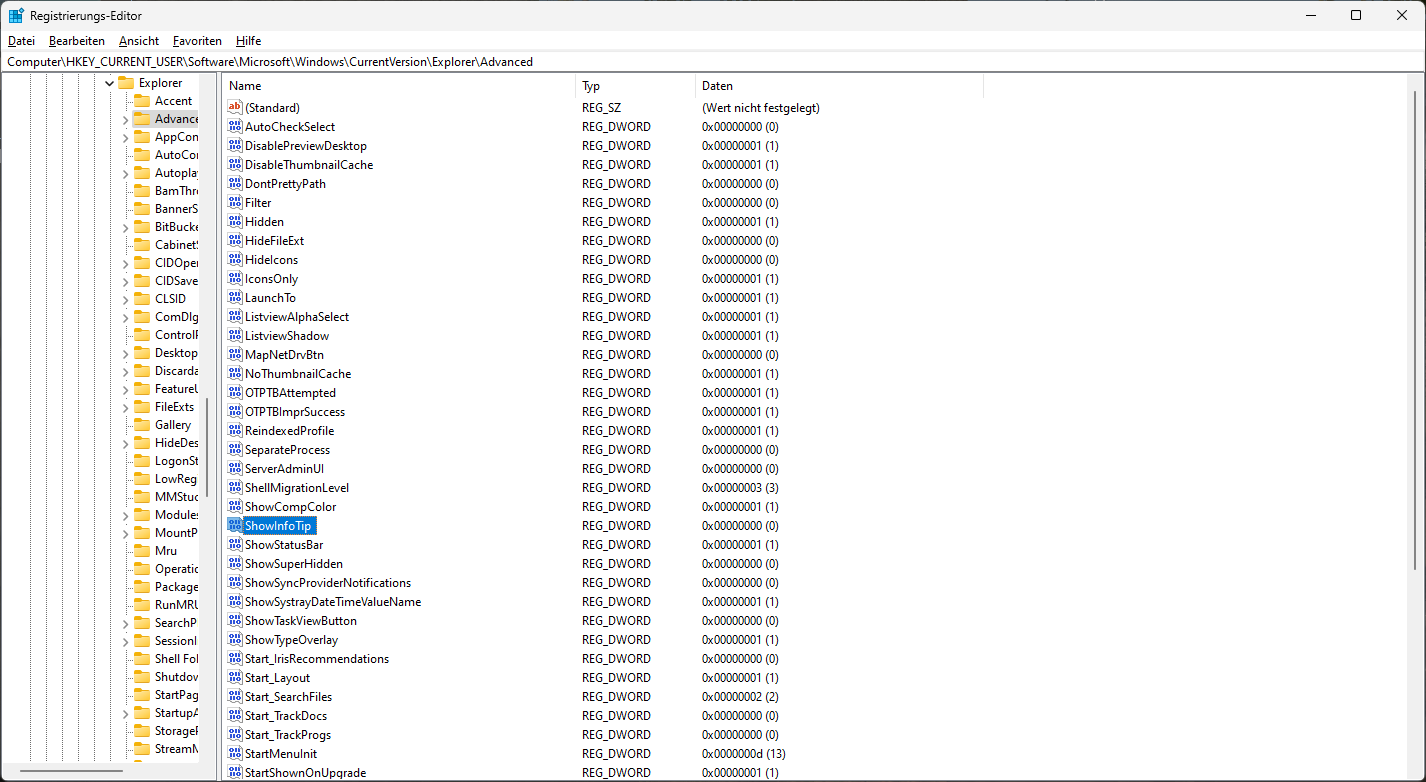Click the tree pane horizontal scrollbar
The image size is (1426, 782).
click(71, 771)
